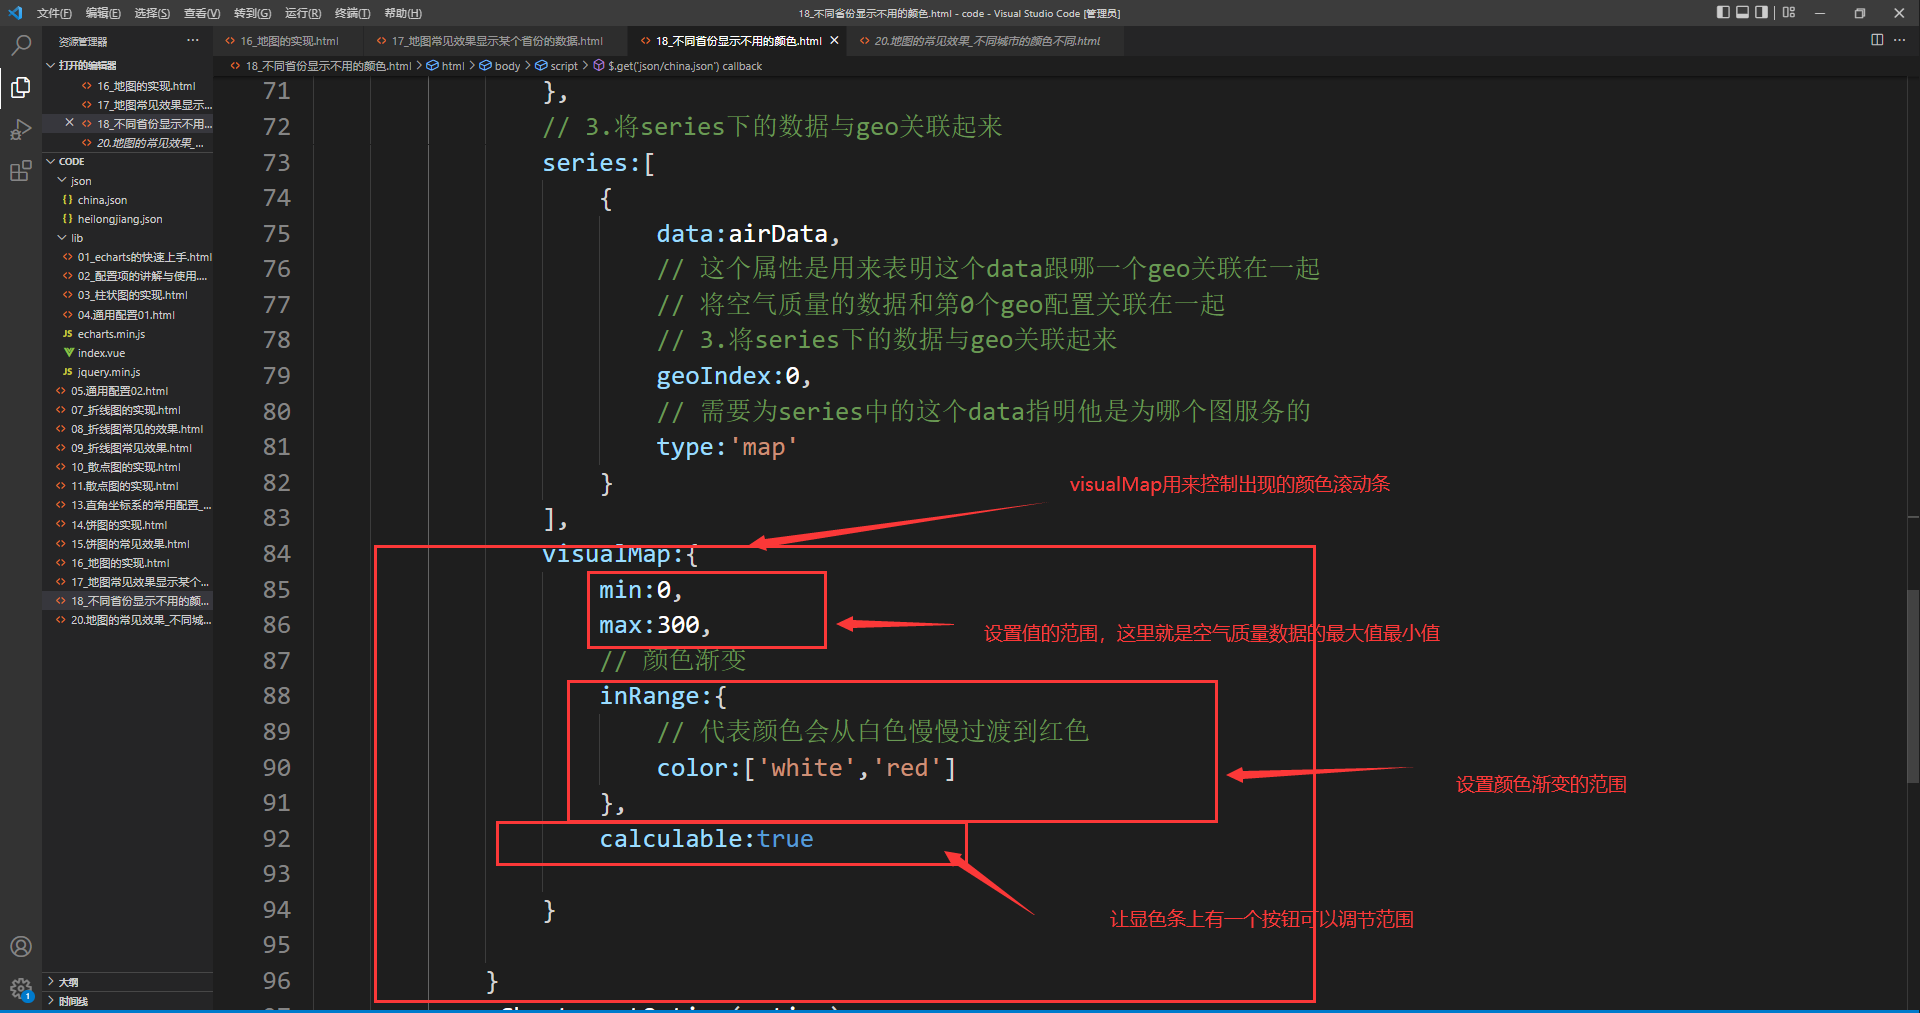This screenshot has height=1013, width=1920.
Task: Open 10_散点图的实现.html file
Action: click(126, 467)
